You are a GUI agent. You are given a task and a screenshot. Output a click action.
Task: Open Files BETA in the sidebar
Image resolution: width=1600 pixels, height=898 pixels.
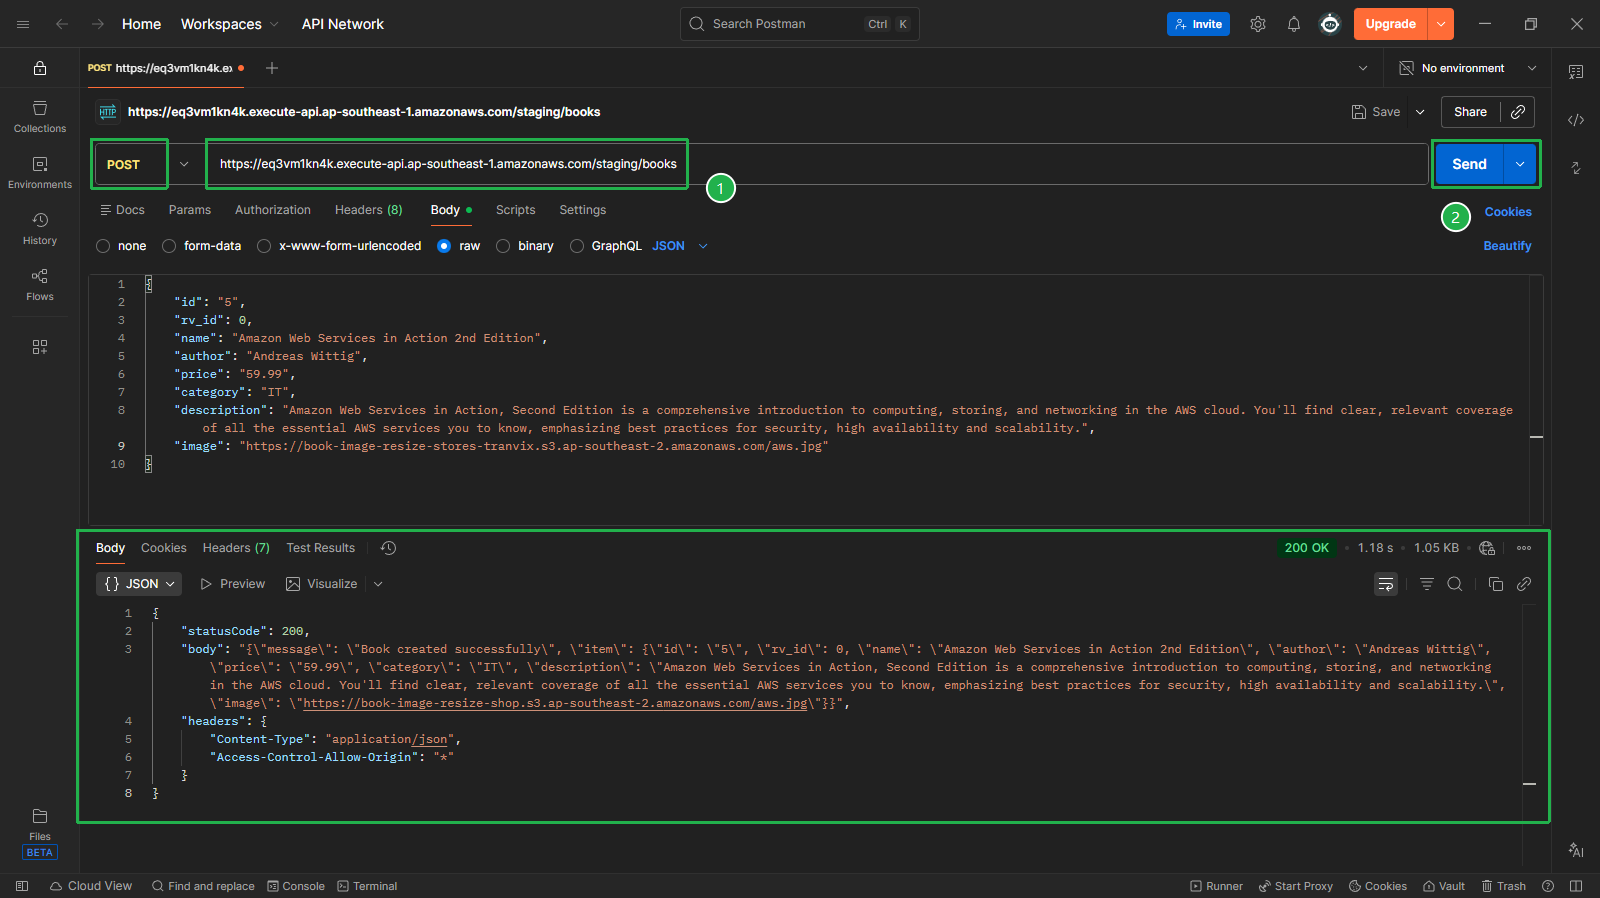click(x=40, y=833)
